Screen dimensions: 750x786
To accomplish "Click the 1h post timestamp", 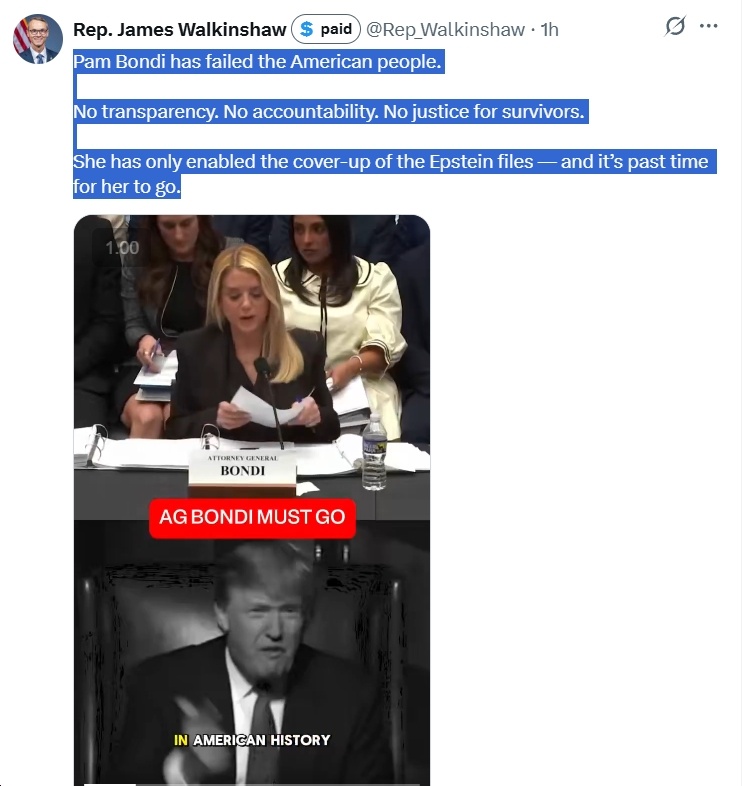I will [x=549, y=30].
